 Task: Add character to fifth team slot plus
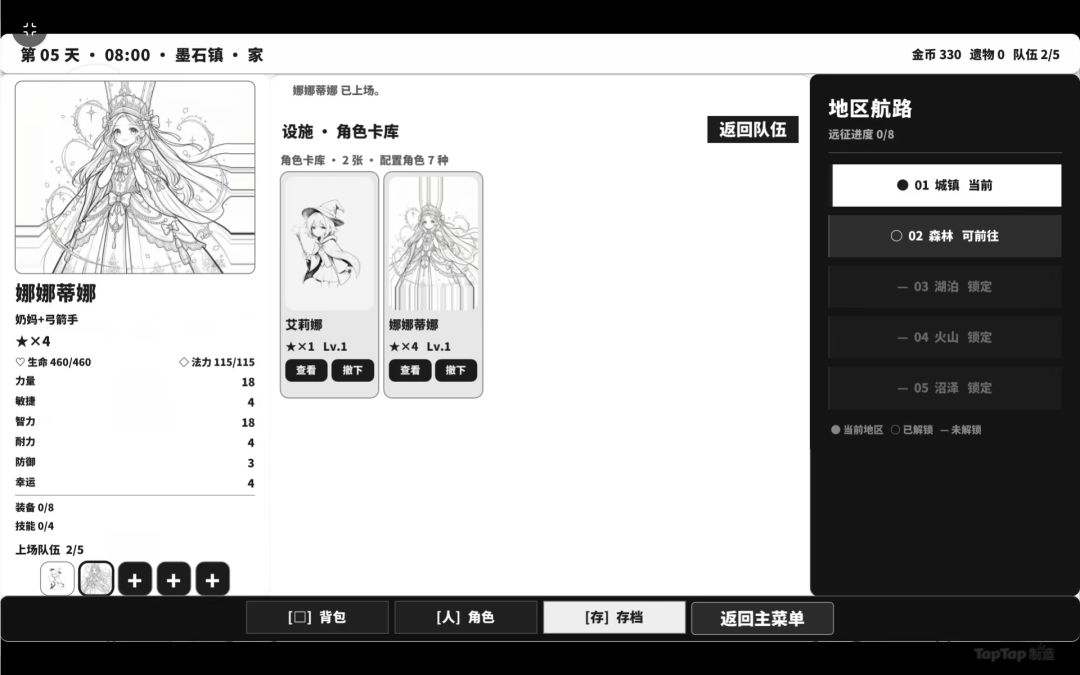coord(212,579)
